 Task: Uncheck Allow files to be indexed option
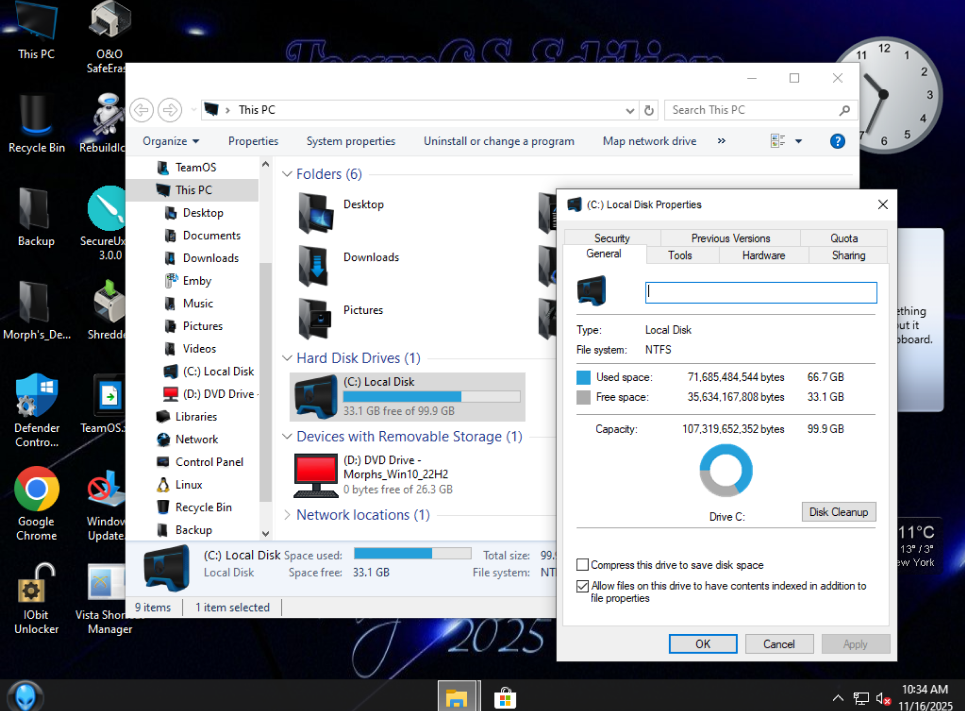click(x=583, y=587)
